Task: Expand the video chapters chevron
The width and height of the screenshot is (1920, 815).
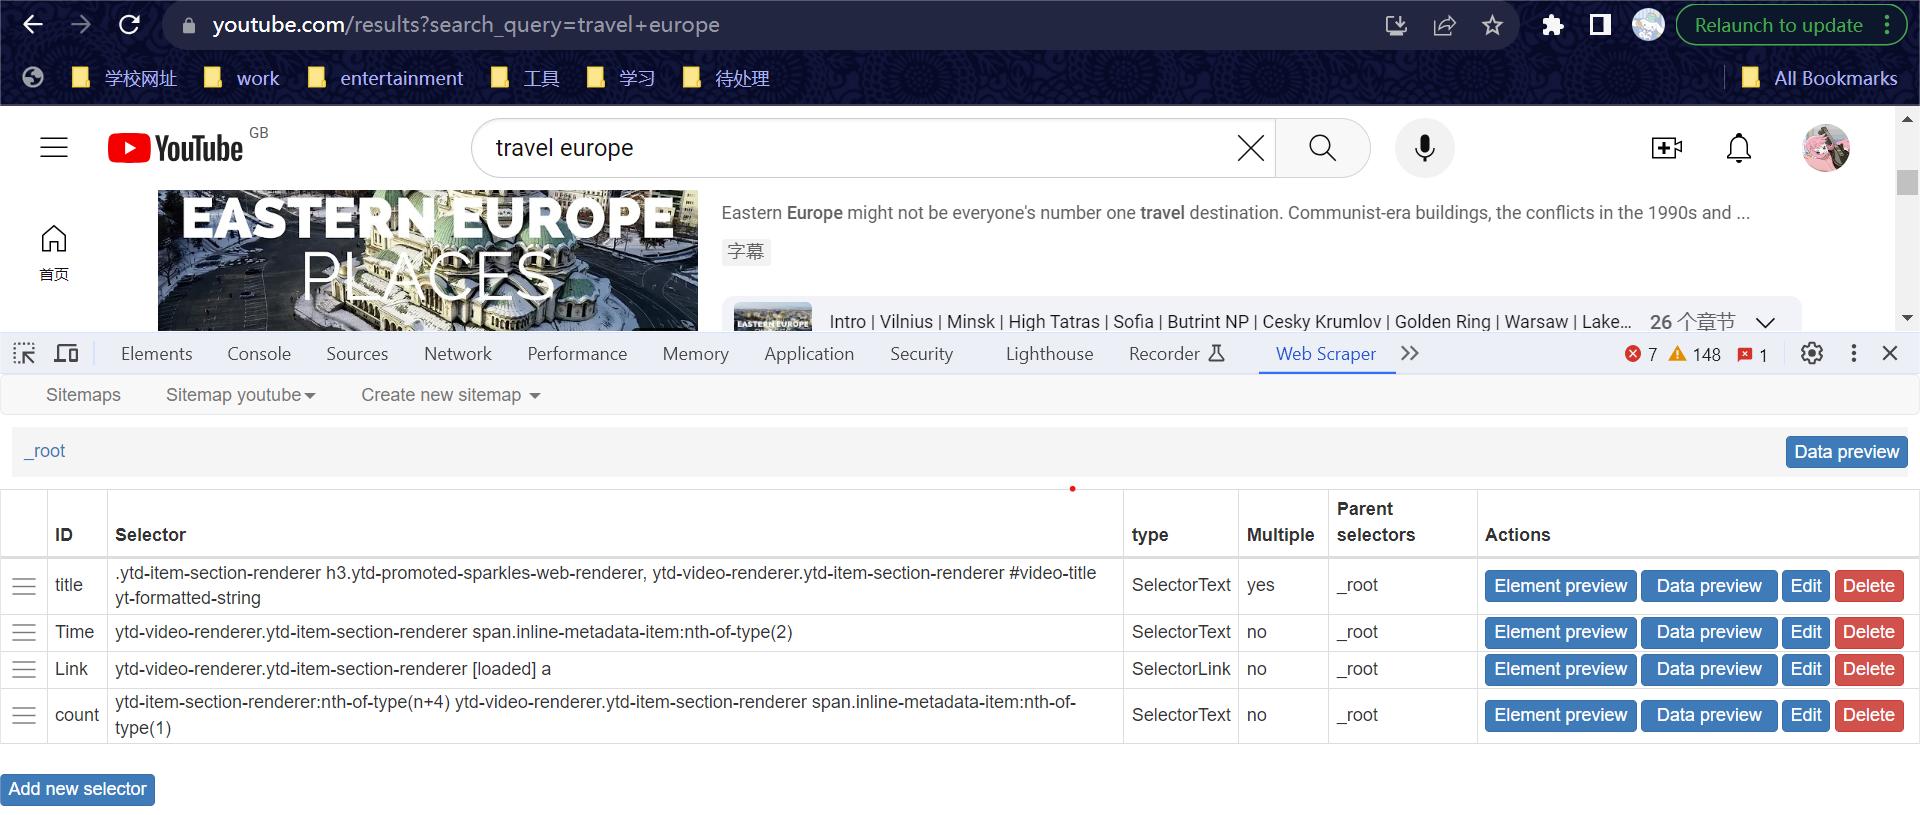Action: (x=1765, y=322)
